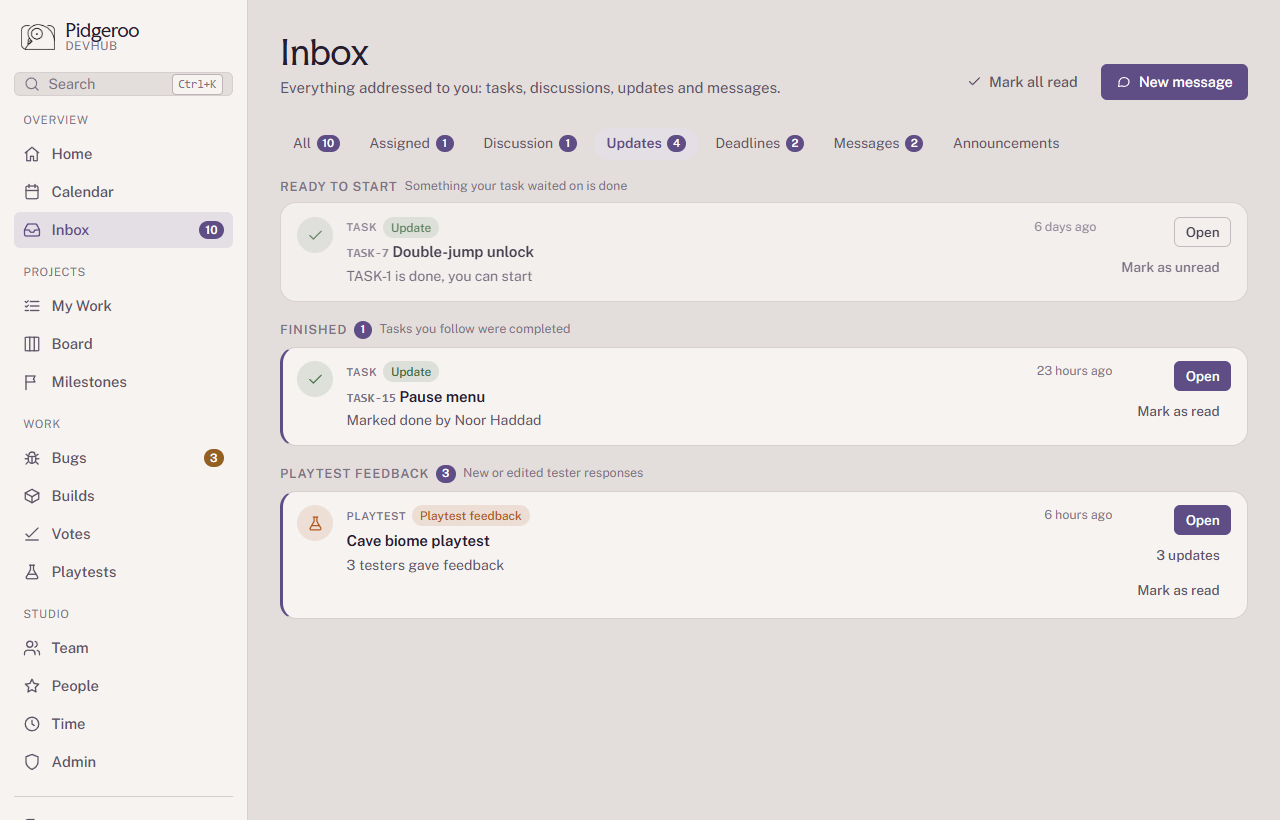Viewport: 1280px width, 820px height.
Task: Open the Playtests flask icon in sidebar
Action: click(x=33, y=572)
